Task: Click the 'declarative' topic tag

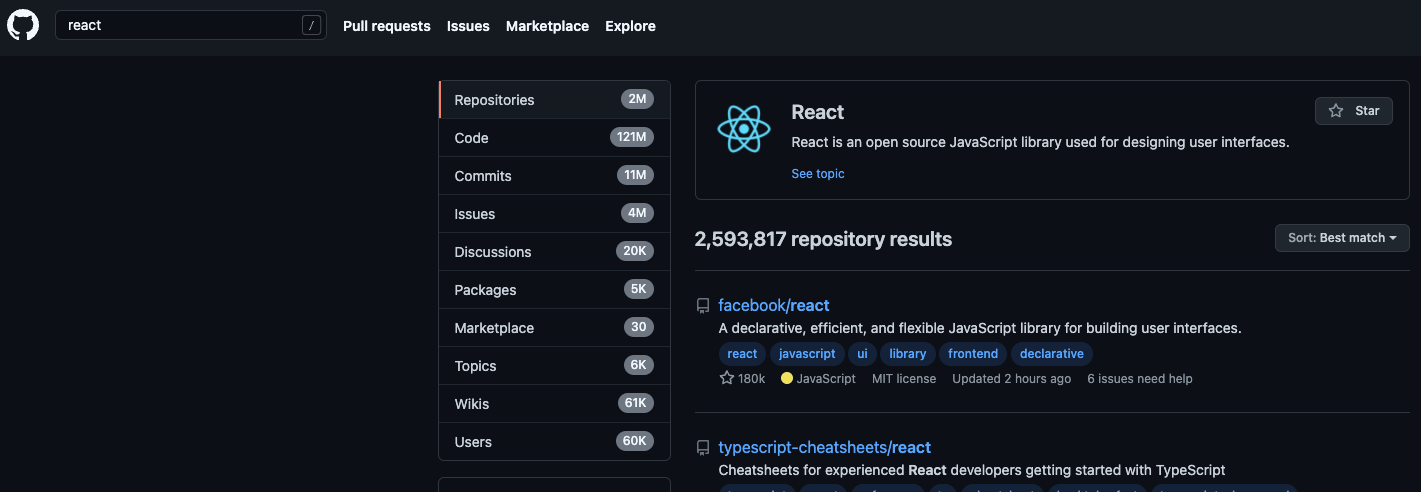Action: (x=1051, y=354)
